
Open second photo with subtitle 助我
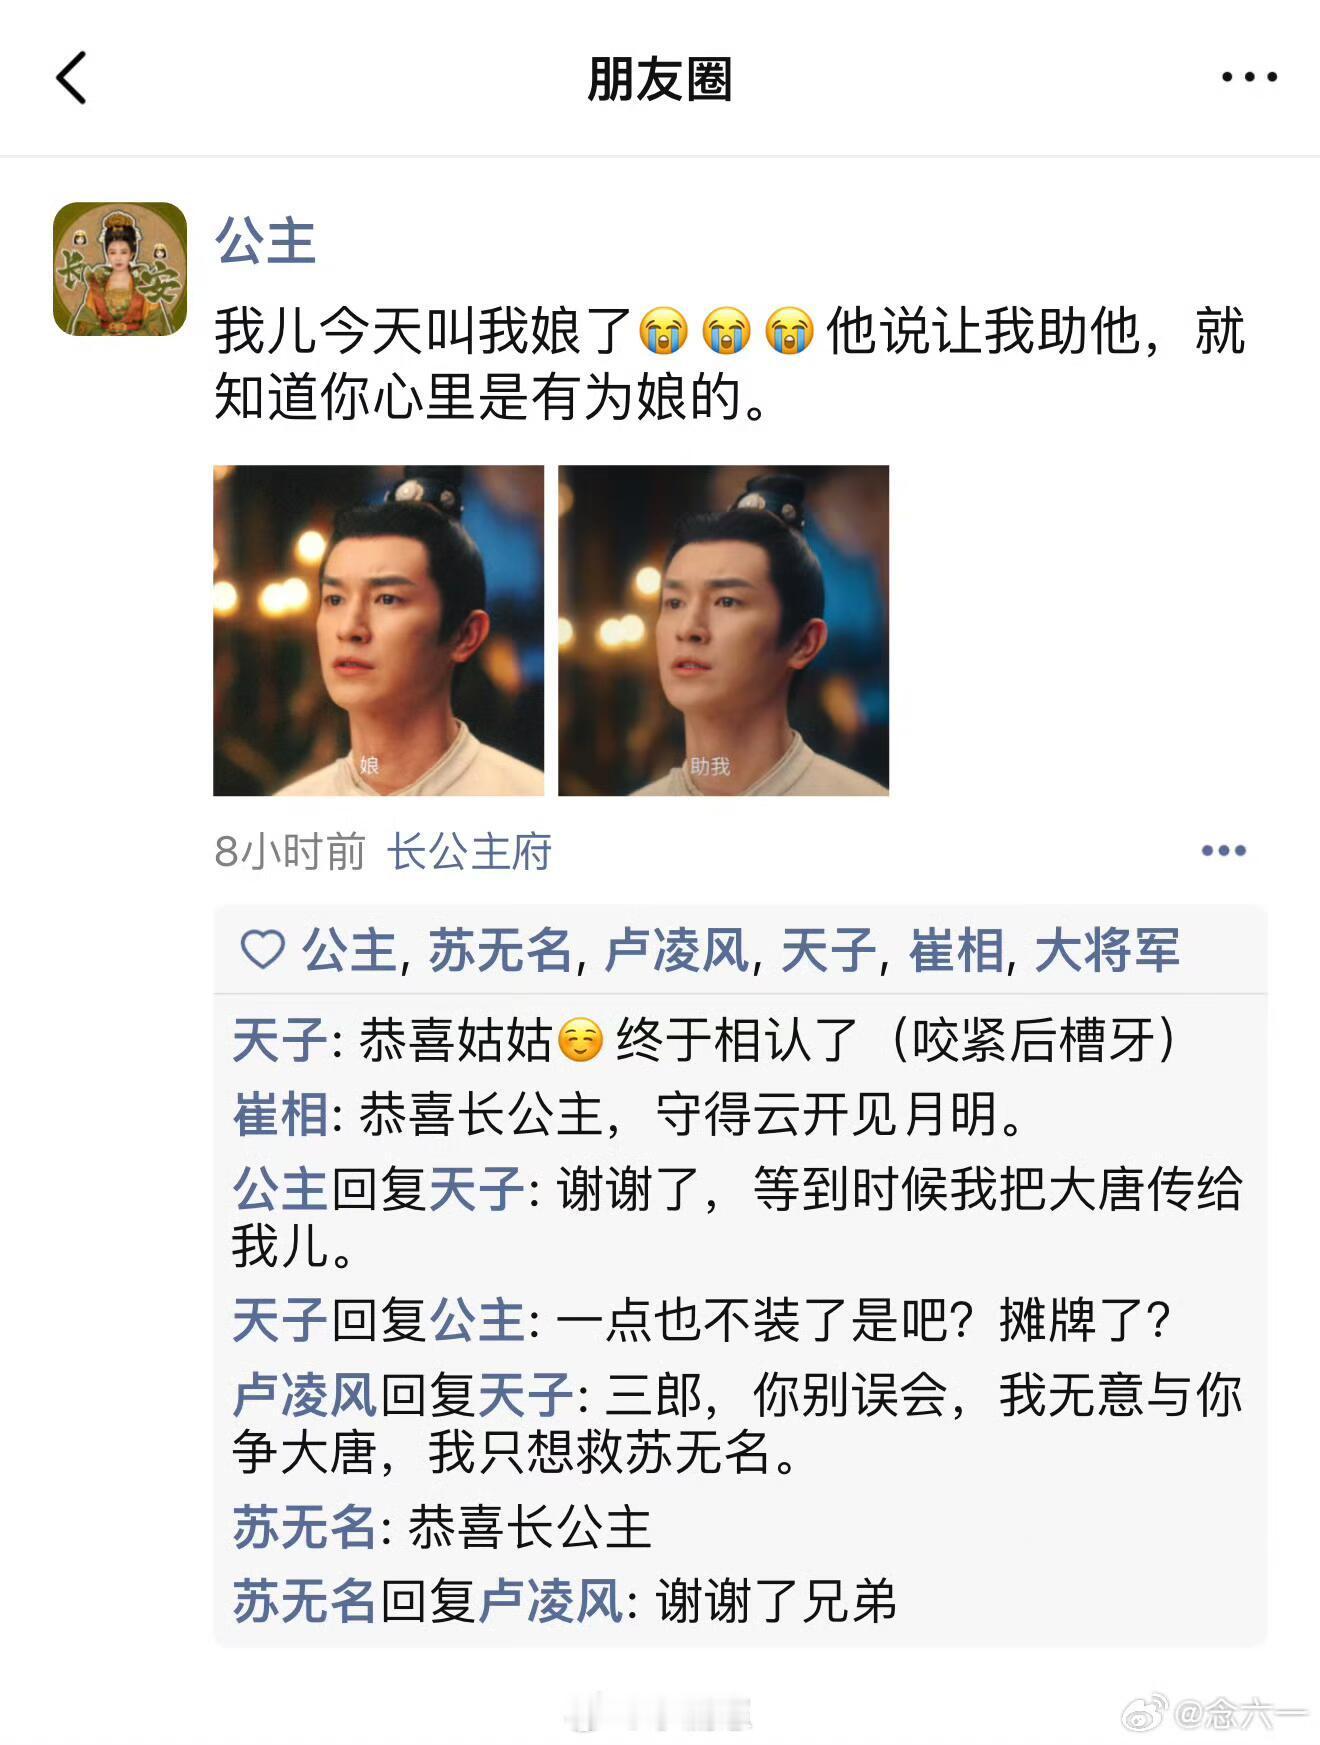[723, 630]
